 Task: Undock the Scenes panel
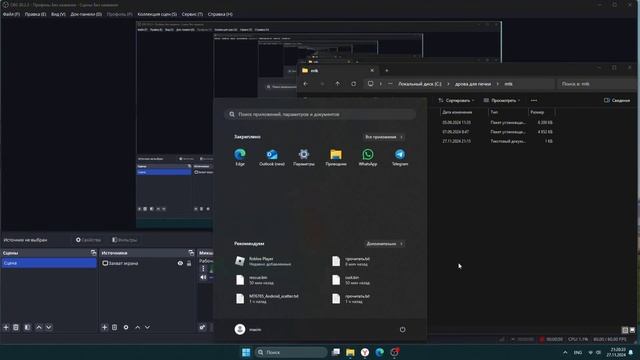(x=93, y=253)
